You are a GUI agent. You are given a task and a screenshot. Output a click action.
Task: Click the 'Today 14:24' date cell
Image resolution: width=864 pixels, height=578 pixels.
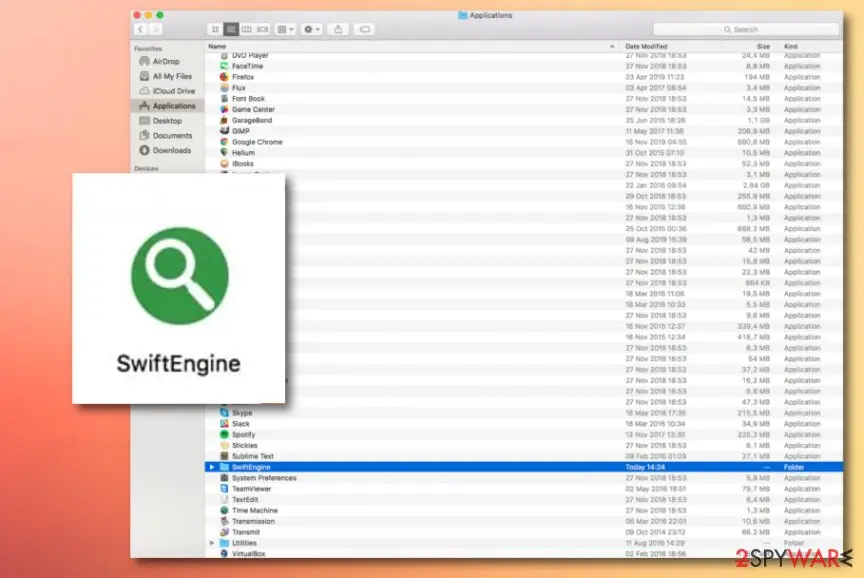pyautogui.click(x=645, y=467)
